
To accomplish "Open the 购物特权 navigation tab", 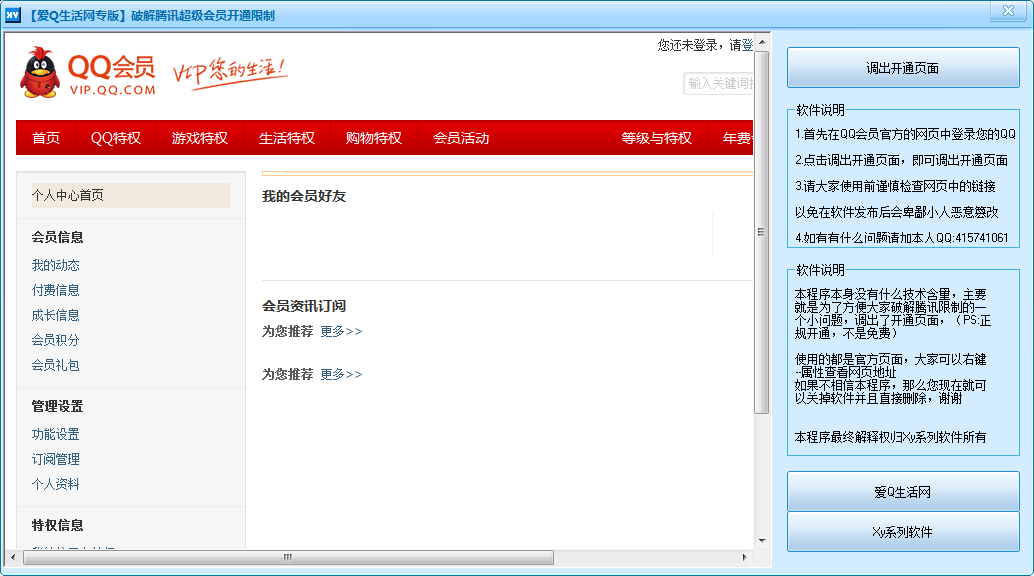I will pyautogui.click(x=374, y=138).
